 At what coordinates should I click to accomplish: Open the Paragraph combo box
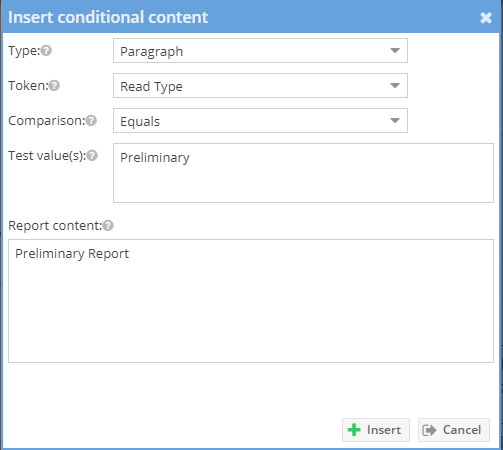(260, 51)
